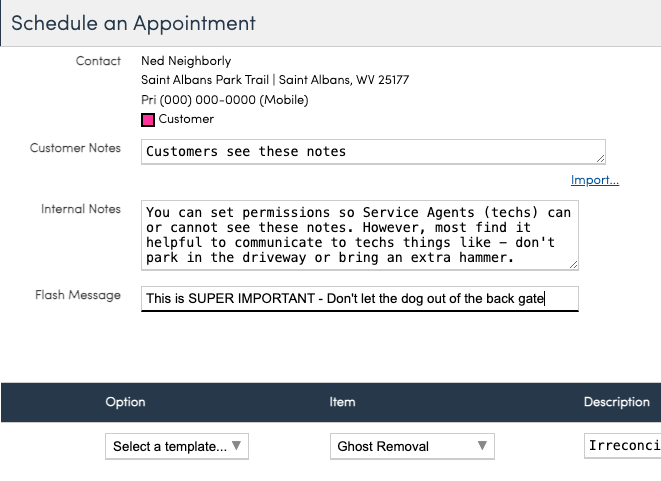The height and width of the screenshot is (481, 661).
Task: Open the 'Select a template...' dropdown
Action: coord(177,446)
